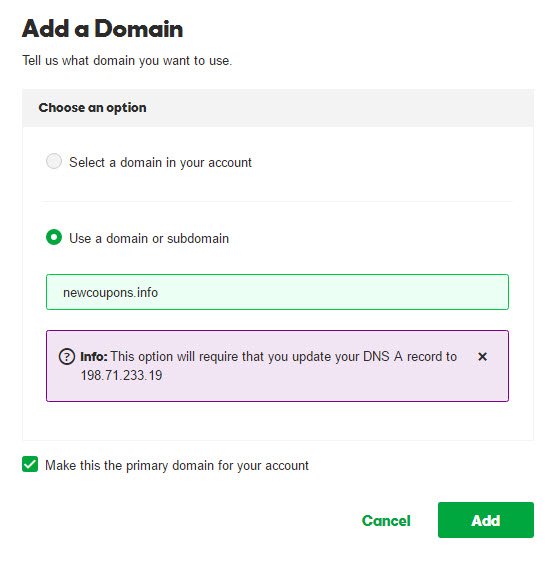Click 'Tell us what domain you want' subtitle
Viewport: 550px width, 562px height.
coord(127,61)
